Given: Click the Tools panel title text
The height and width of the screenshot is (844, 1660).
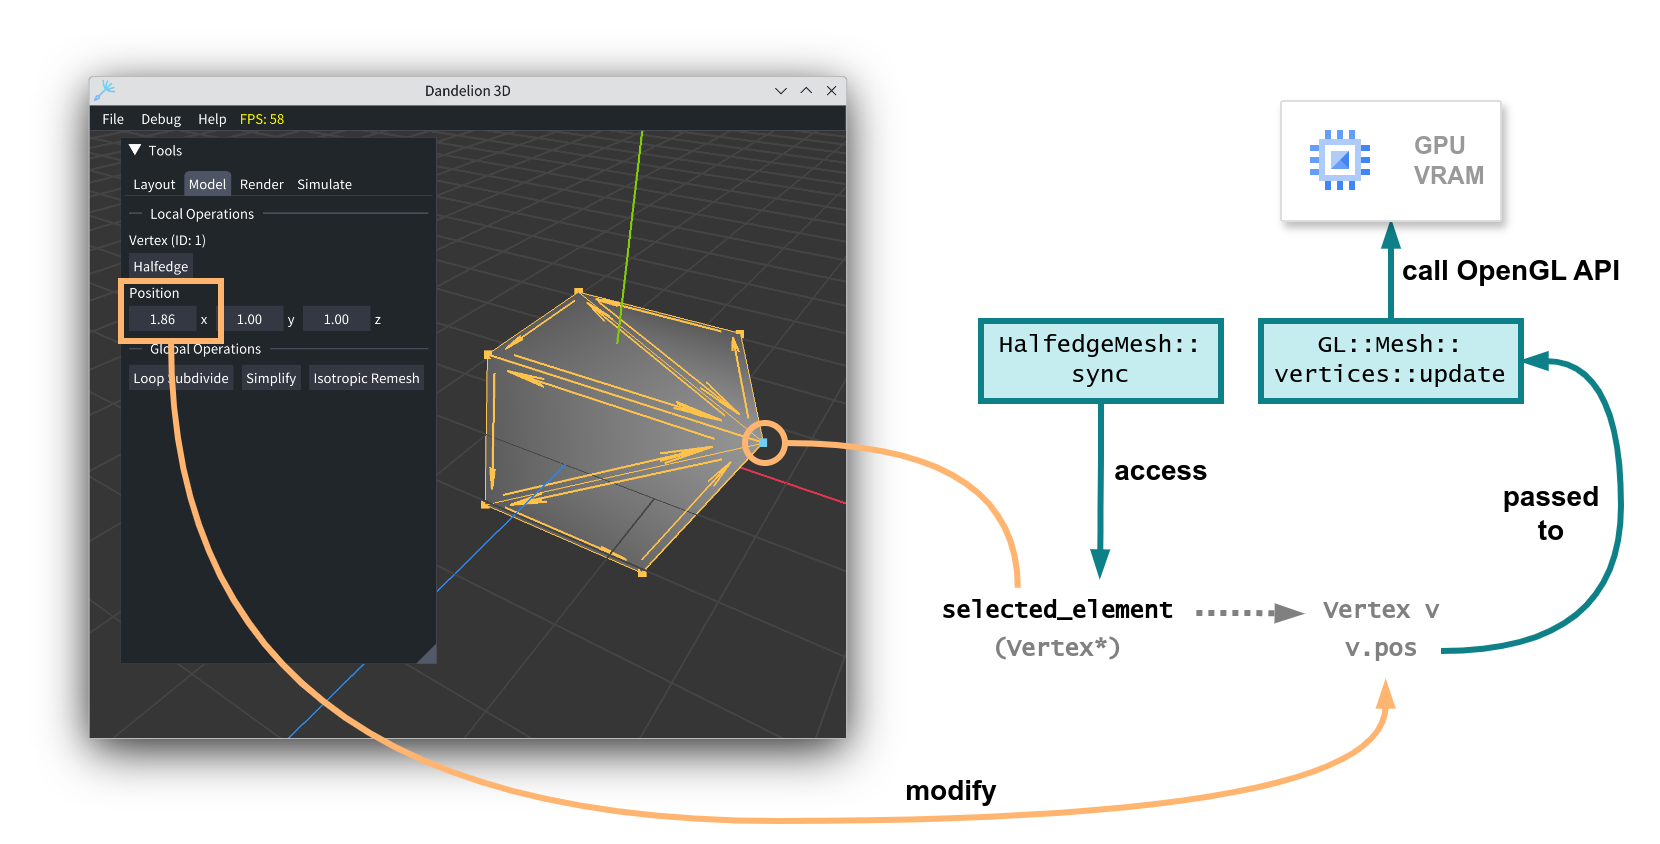Looking at the screenshot, I should [165, 151].
